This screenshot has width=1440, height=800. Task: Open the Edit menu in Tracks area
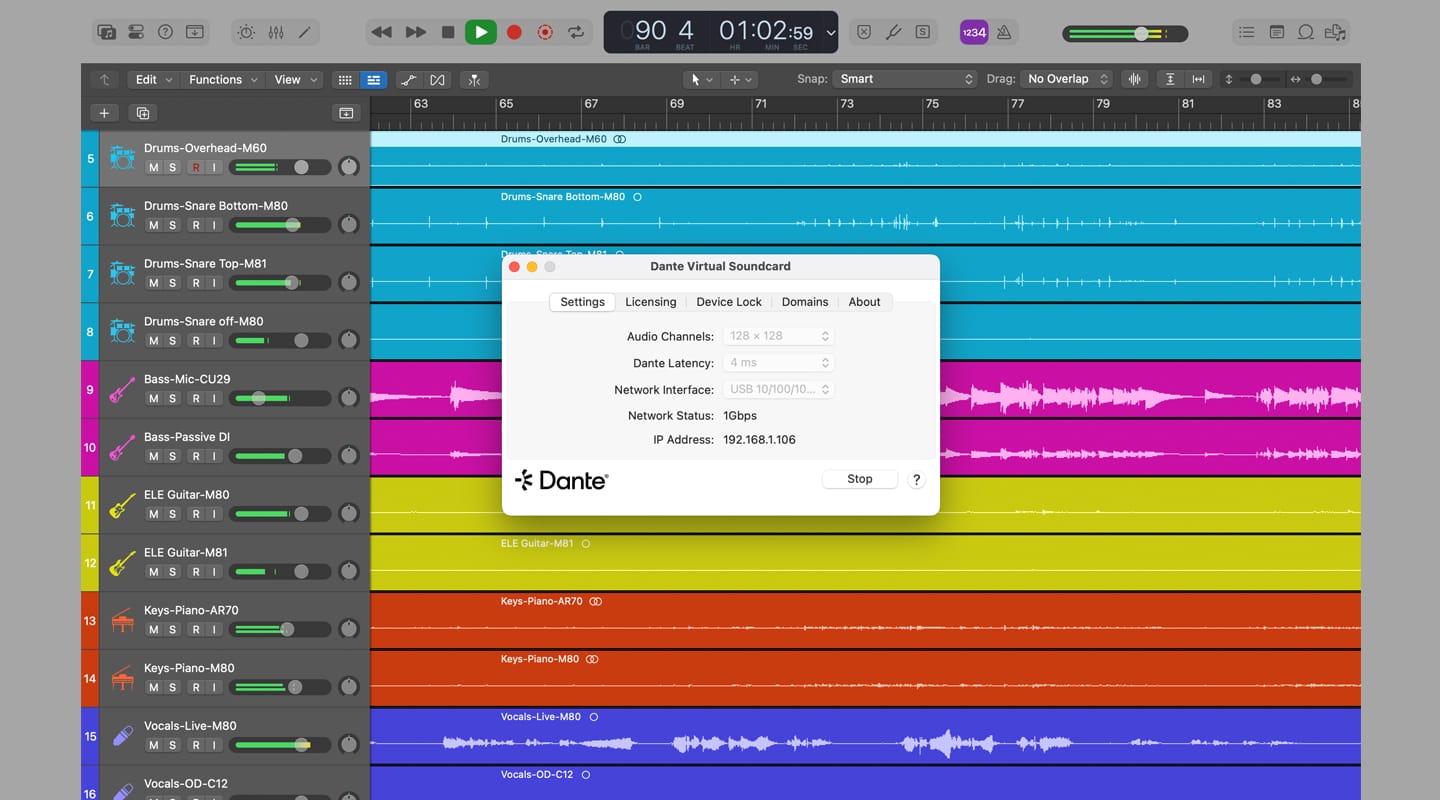click(x=154, y=79)
